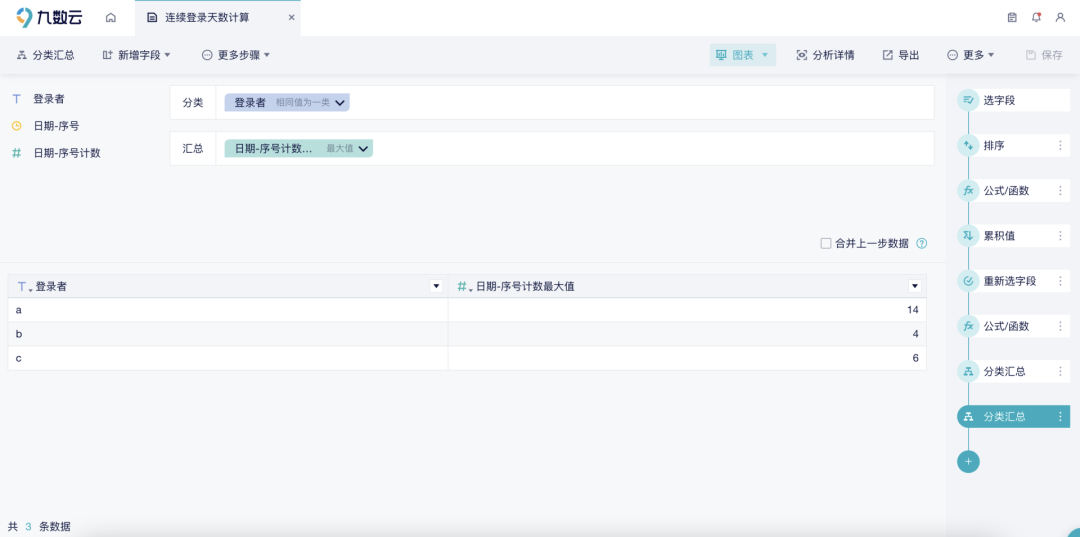Open the user account icon

pyautogui.click(x=1060, y=18)
